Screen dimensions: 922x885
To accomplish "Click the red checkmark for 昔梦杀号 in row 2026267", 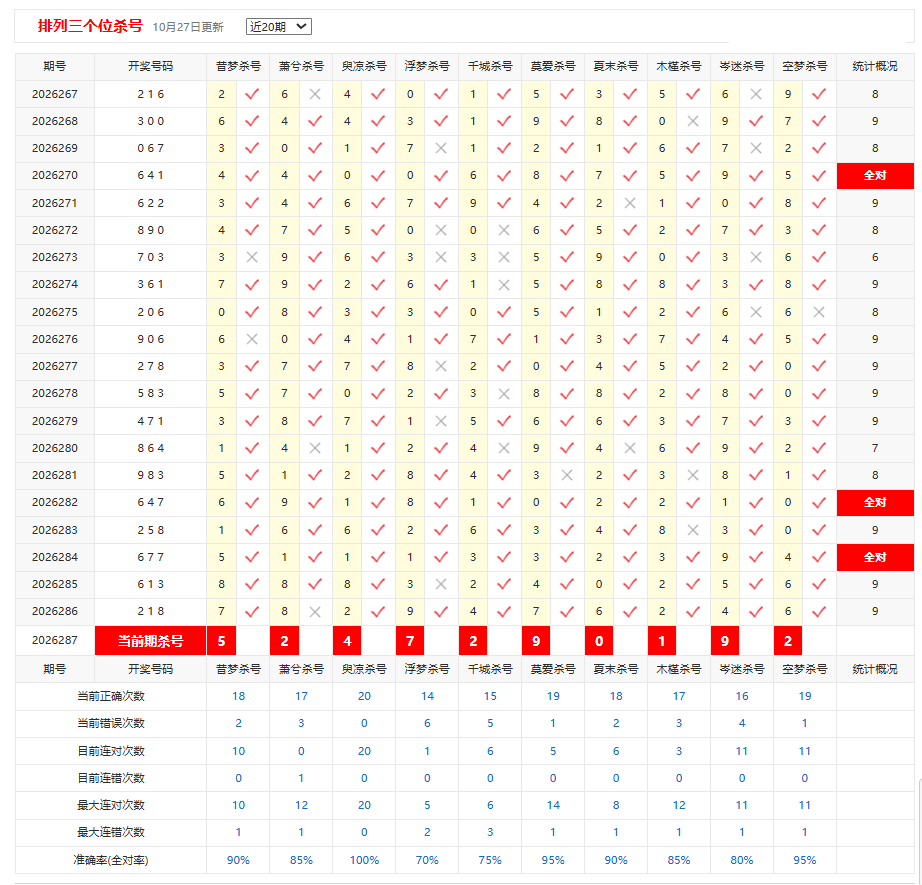I will point(252,94).
